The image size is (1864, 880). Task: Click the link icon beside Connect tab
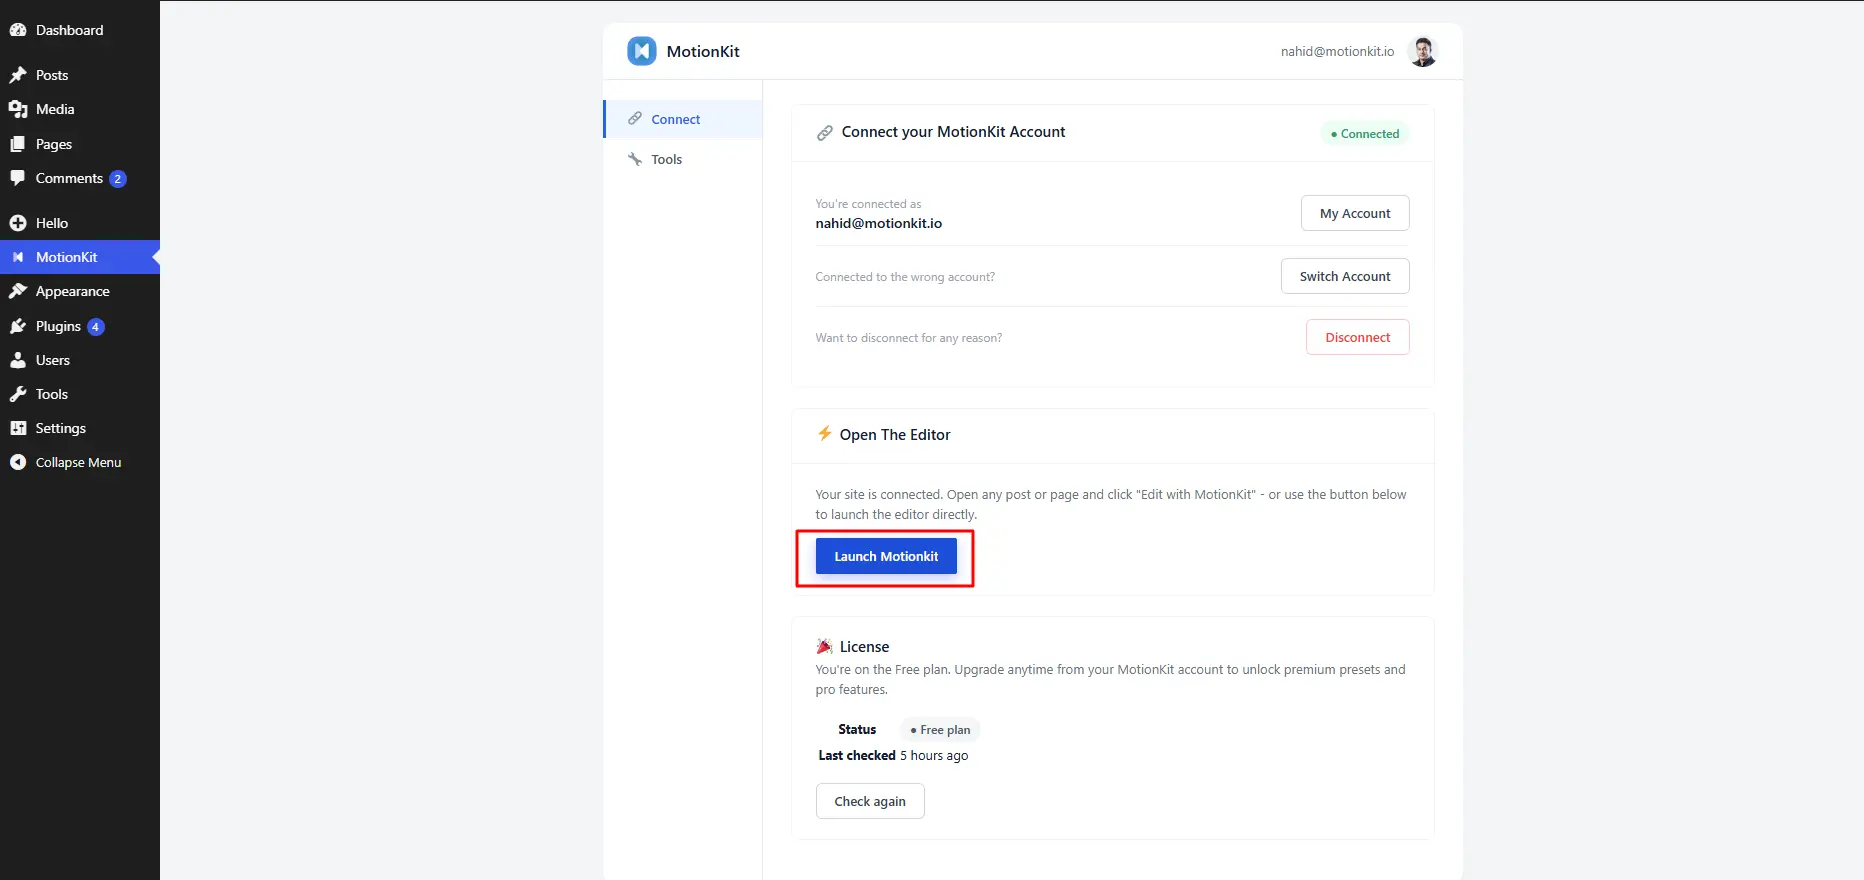(635, 119)
